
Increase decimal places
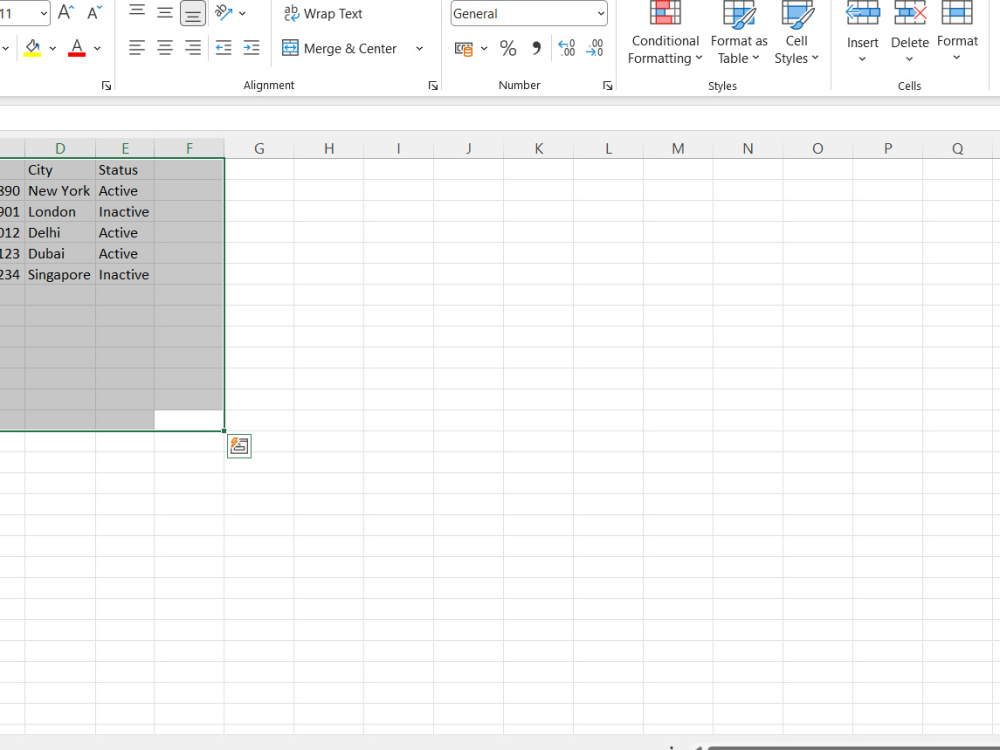(566, 48)
